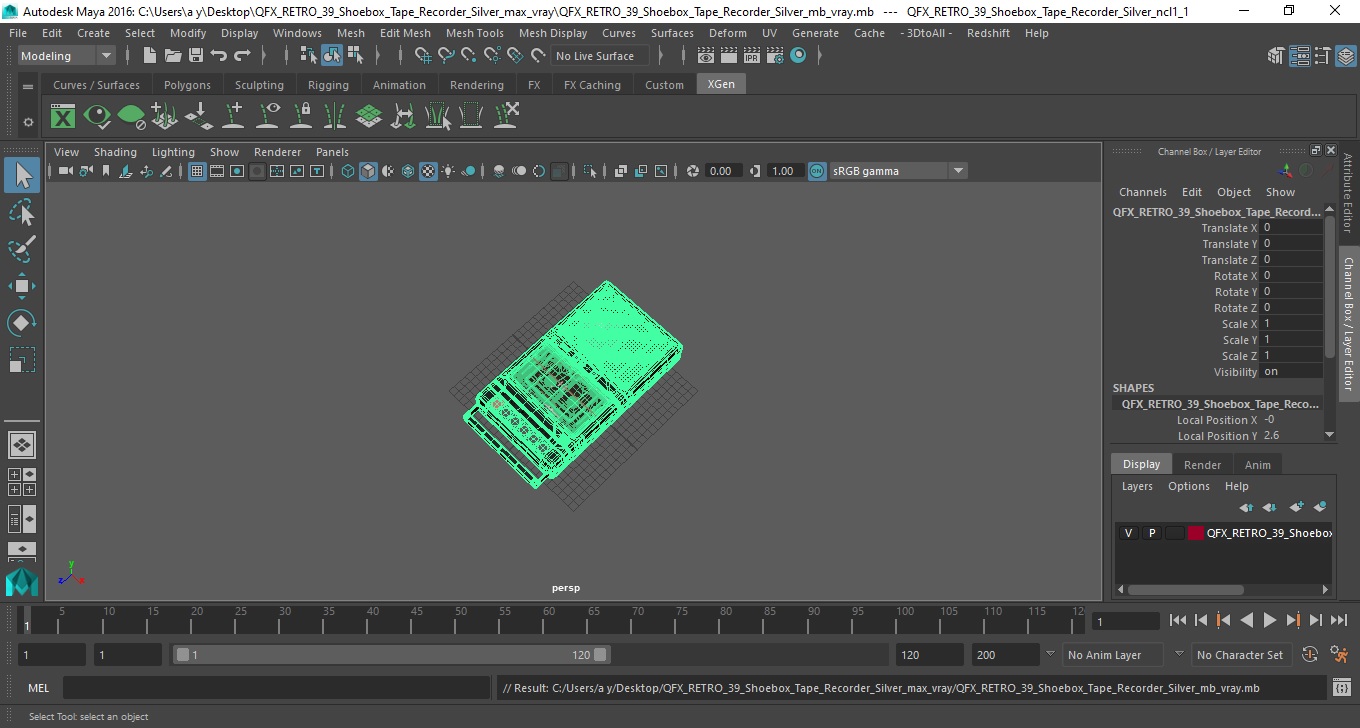Click go to start of playback range
1360x728 pixels.
tap(1178, 621)
